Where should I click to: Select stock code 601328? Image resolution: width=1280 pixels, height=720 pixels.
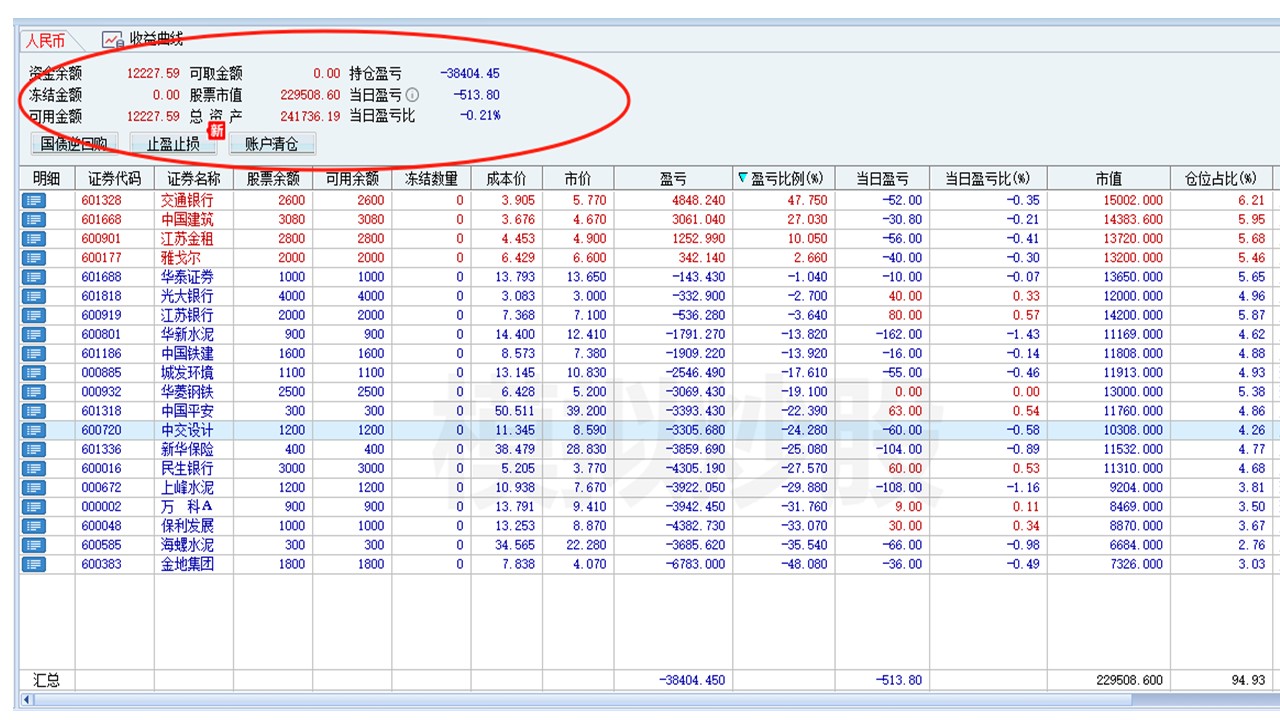tap(101, 200)
